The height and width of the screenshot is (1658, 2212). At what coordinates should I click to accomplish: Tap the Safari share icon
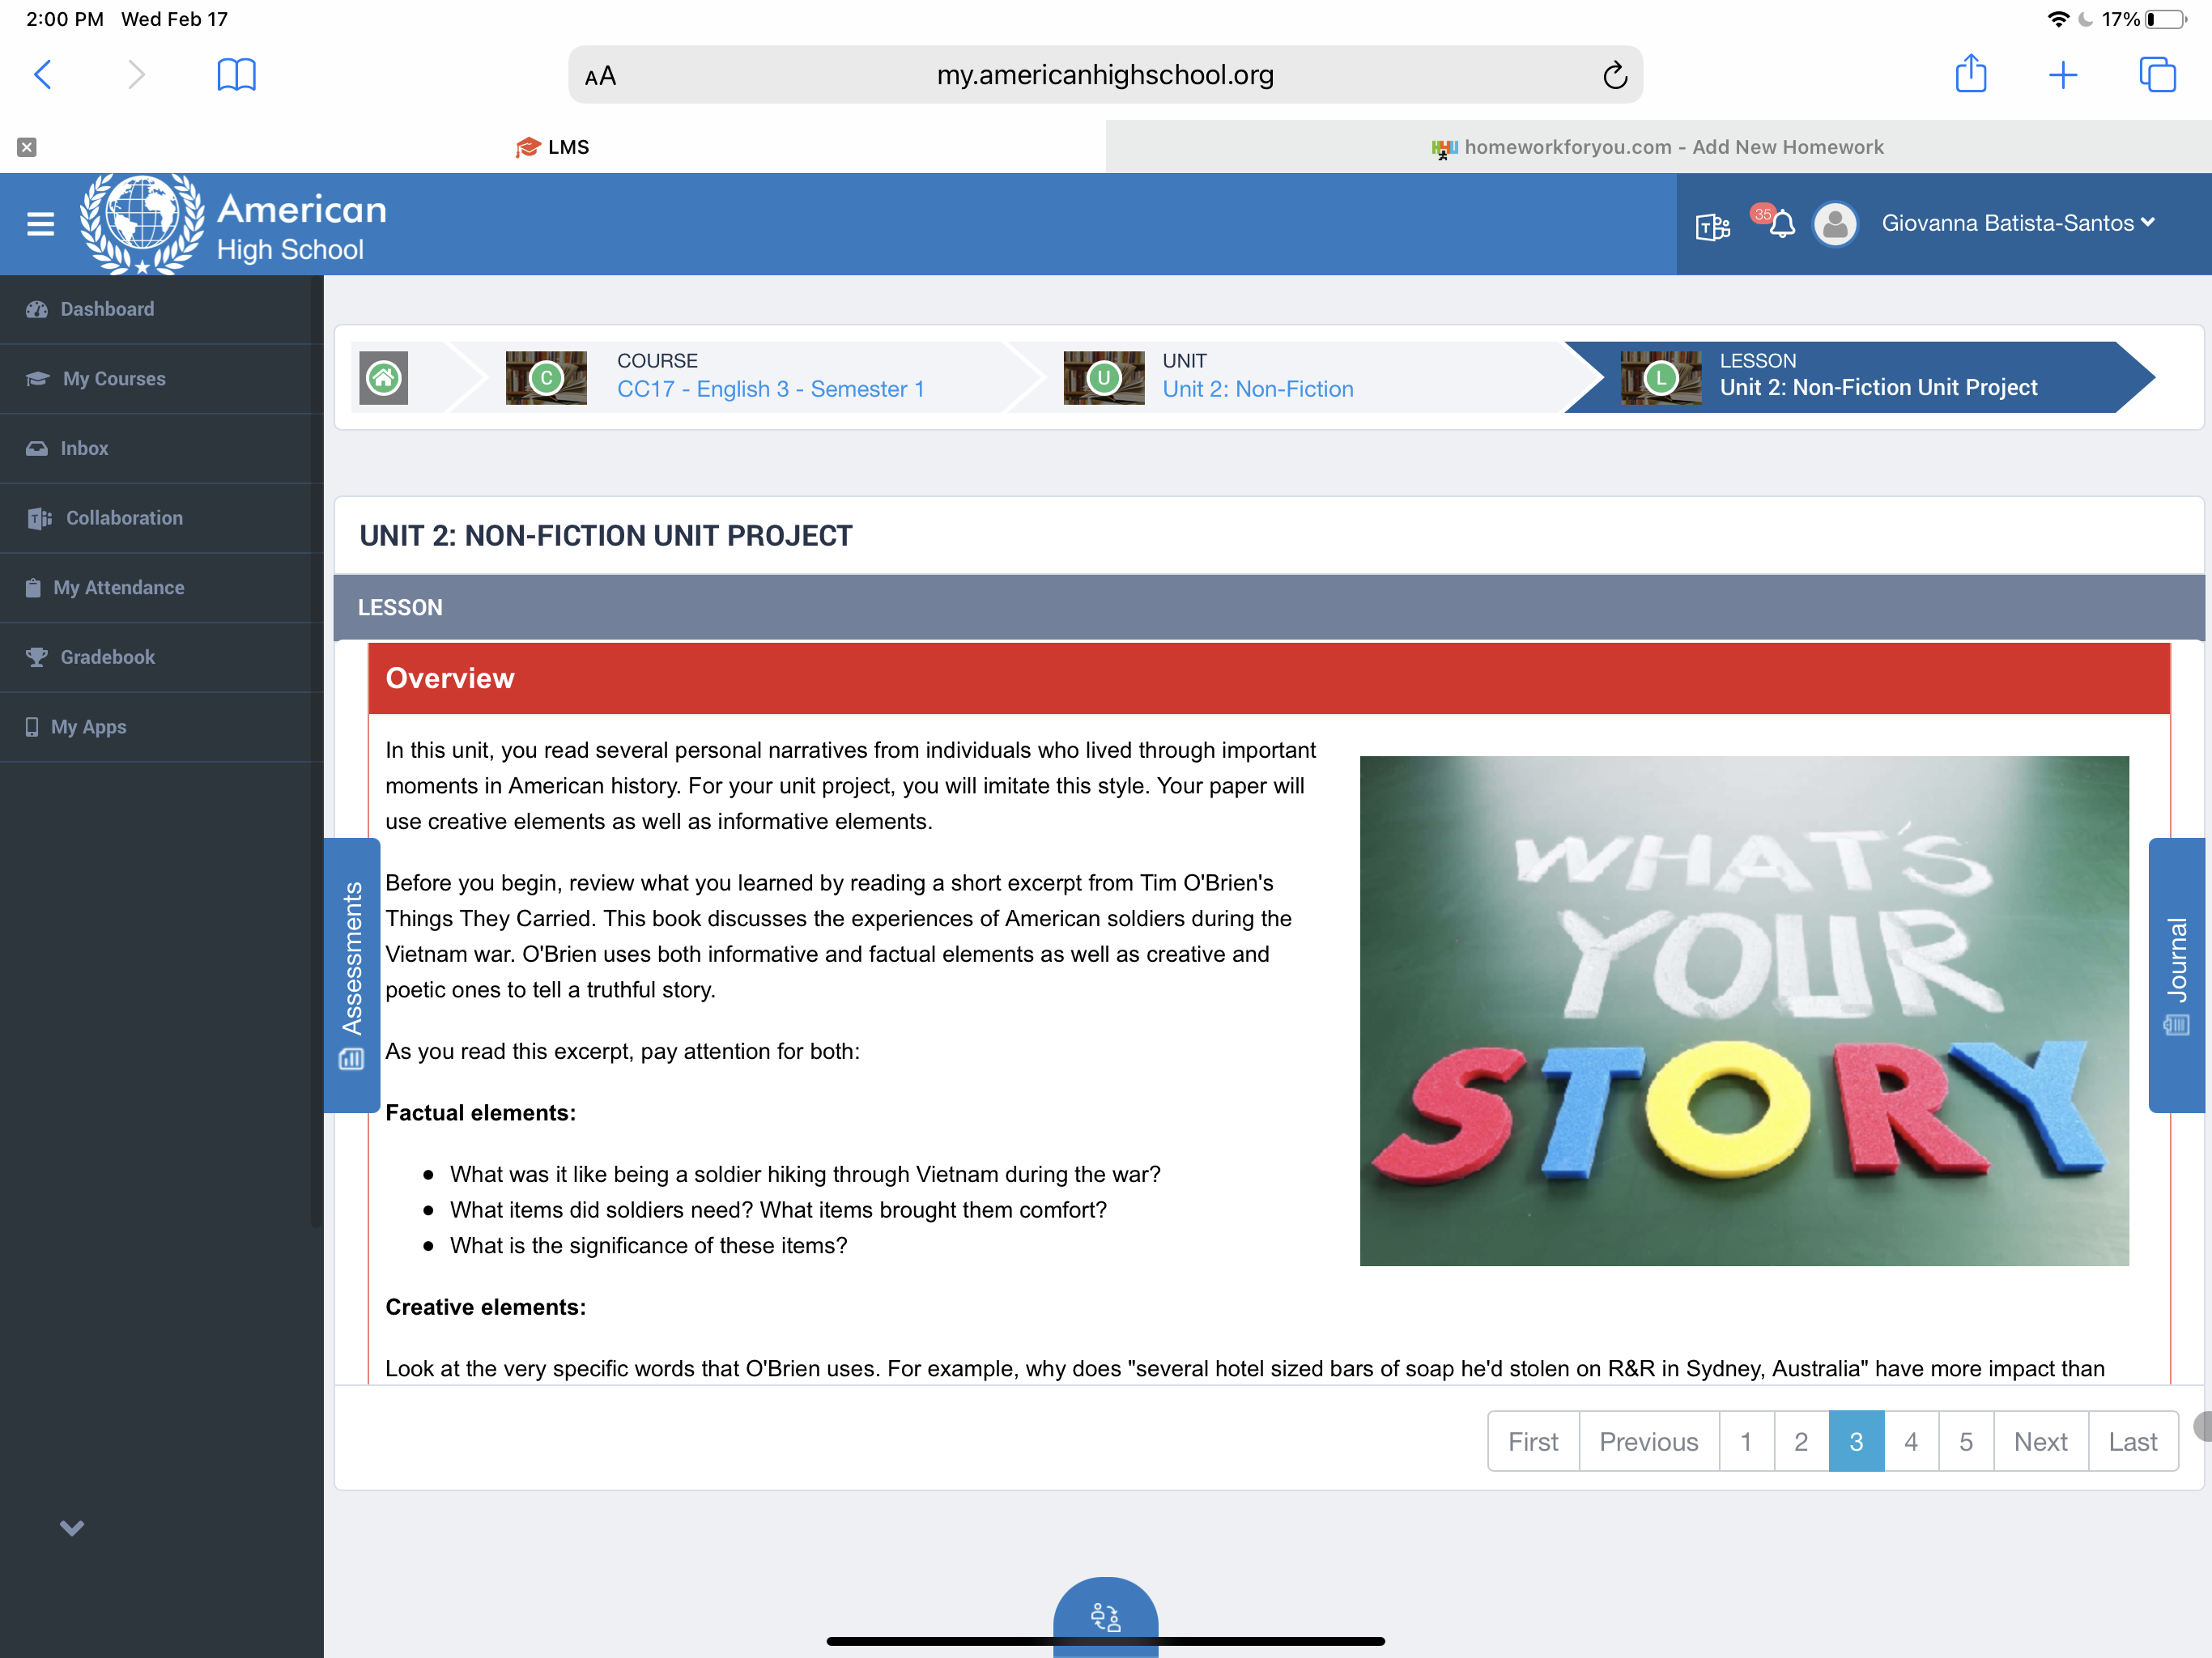click(1970, 74)
